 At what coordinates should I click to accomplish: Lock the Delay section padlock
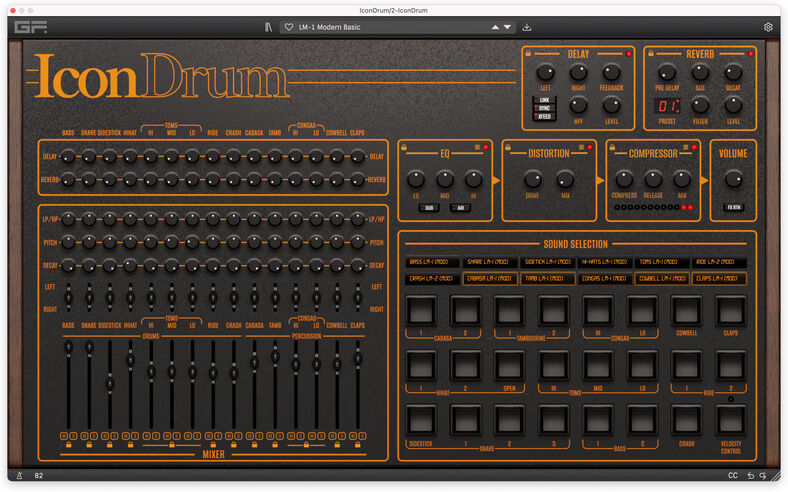point(528,53)
